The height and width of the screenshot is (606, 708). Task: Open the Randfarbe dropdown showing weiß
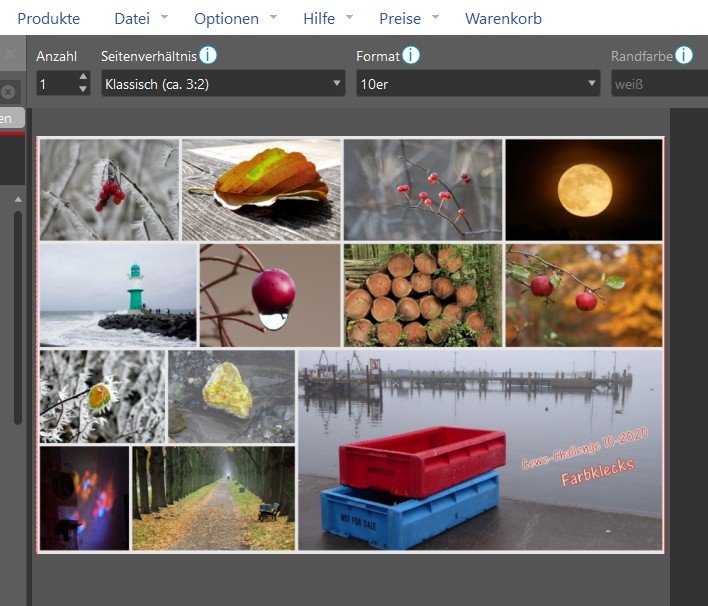[659, 84]
